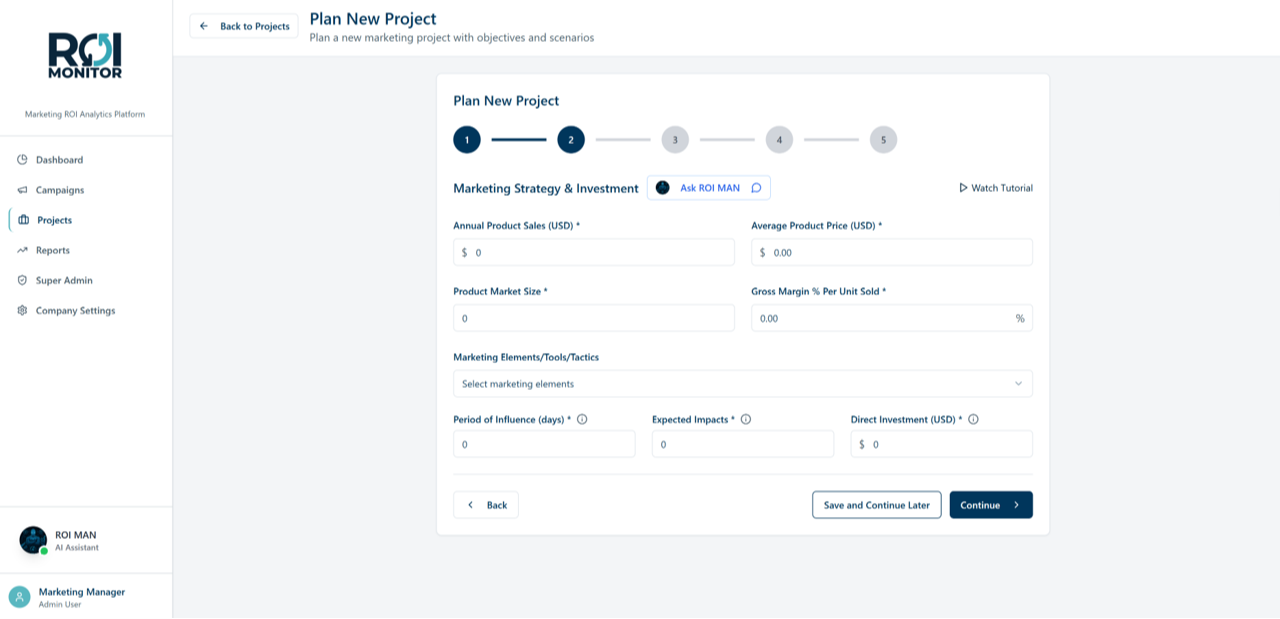Click the Company Settings gear icon
The image size is (1280, 619).
coord(22,310)
